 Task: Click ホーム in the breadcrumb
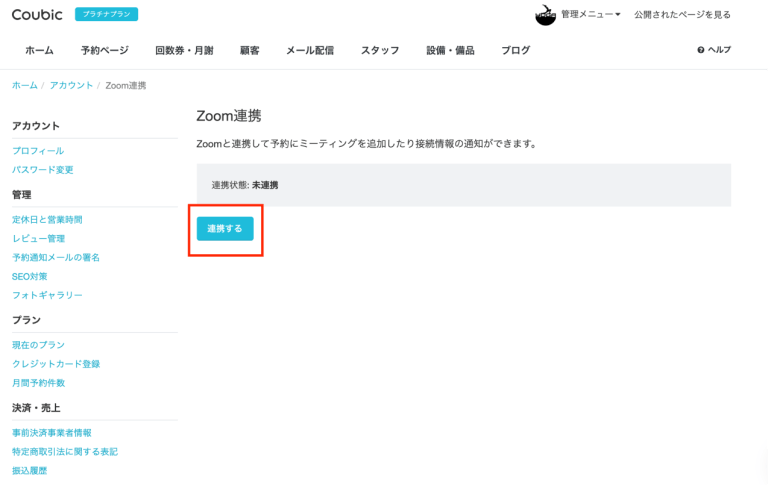(24, 85)
